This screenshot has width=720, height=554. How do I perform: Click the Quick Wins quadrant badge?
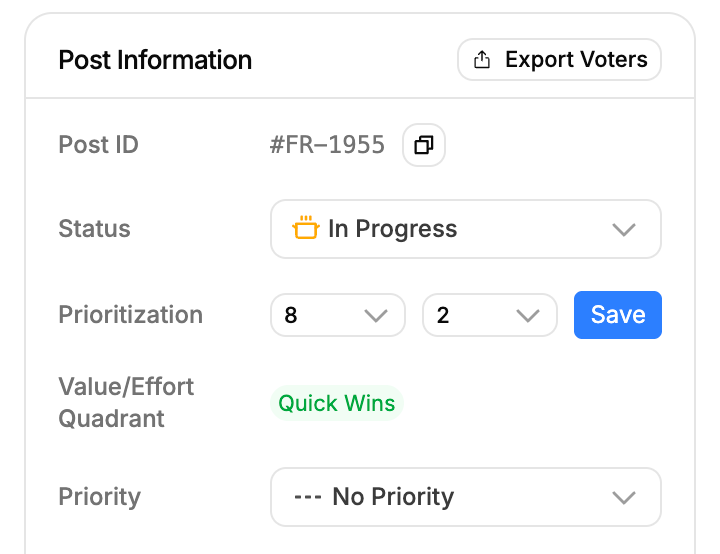[x=336, y=404]
